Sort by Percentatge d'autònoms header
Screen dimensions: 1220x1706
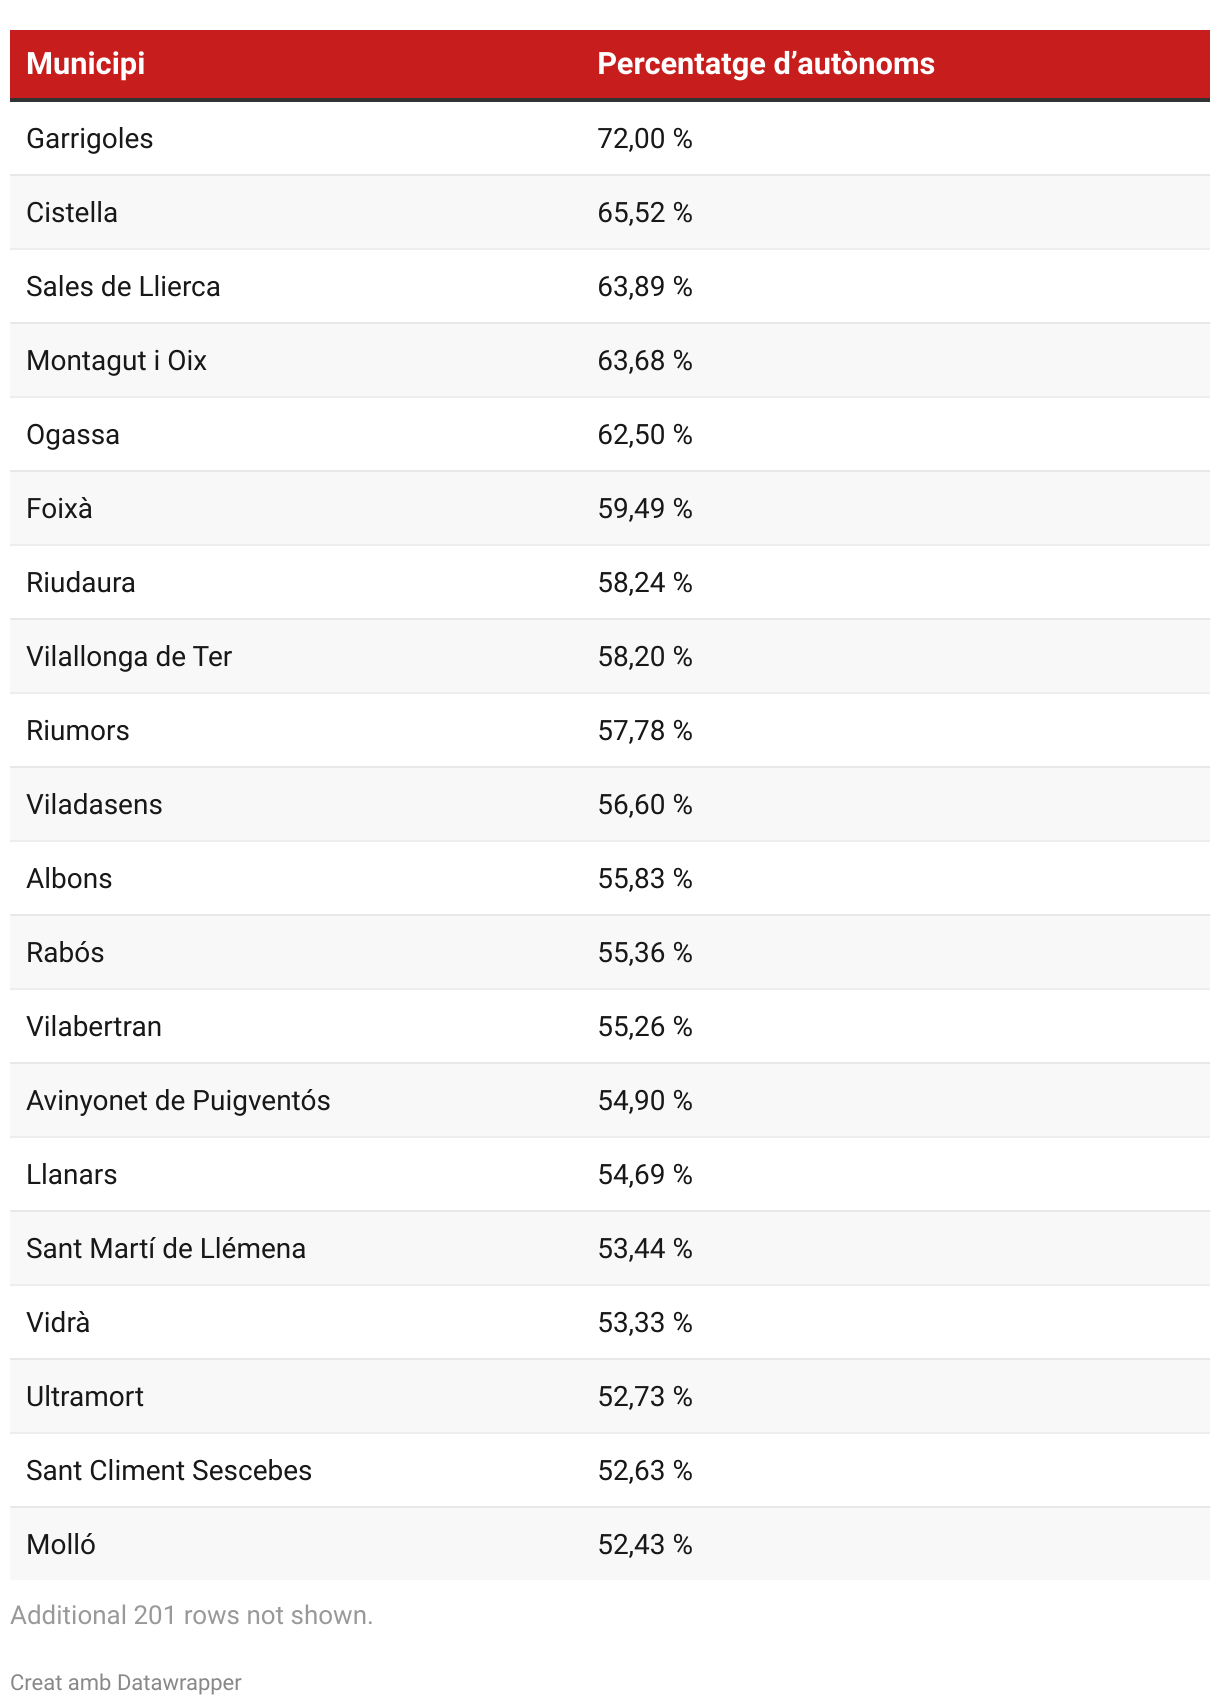tap(765, 64)
